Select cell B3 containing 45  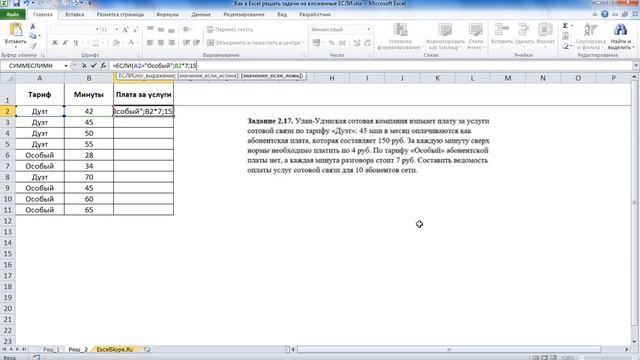pos(89,122)
